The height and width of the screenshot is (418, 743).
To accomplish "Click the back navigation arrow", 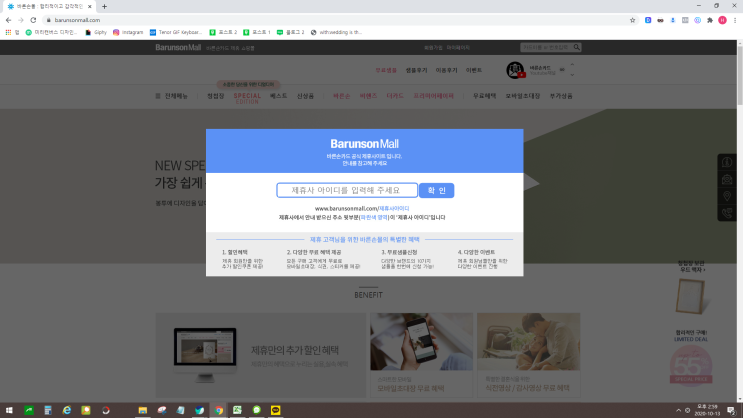I will click(9, 20).
